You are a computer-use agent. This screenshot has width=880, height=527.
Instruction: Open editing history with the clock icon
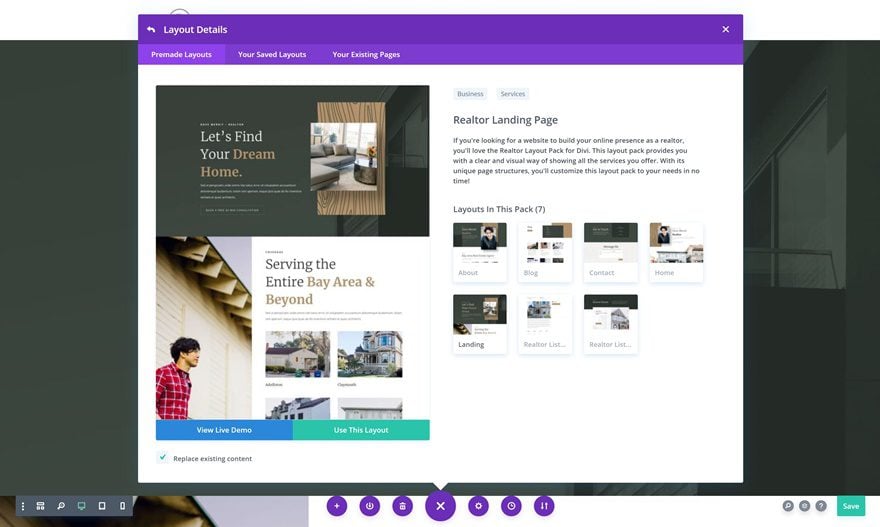[x=511, y=506]
